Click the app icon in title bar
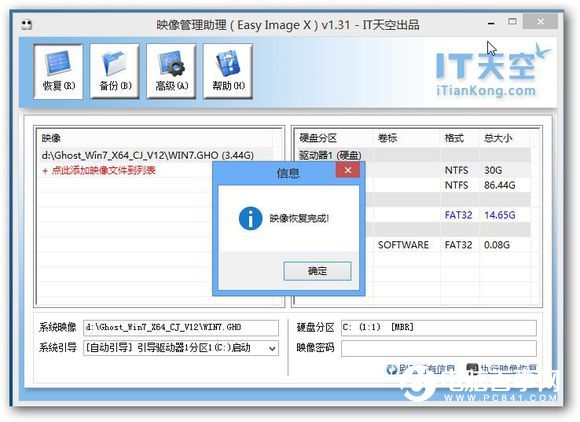 (x=27, y=25)
